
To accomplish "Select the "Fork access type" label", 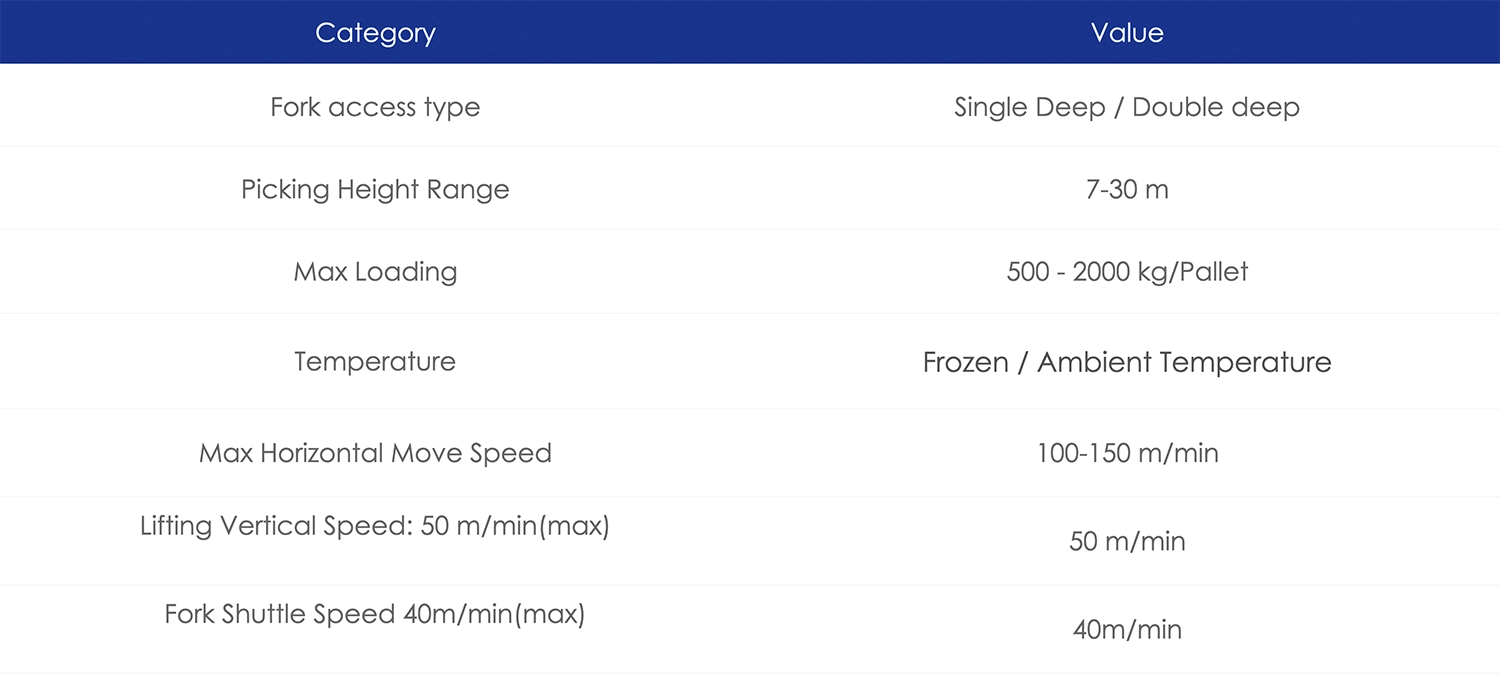I will pyautogui.click(x=375, y=107).
